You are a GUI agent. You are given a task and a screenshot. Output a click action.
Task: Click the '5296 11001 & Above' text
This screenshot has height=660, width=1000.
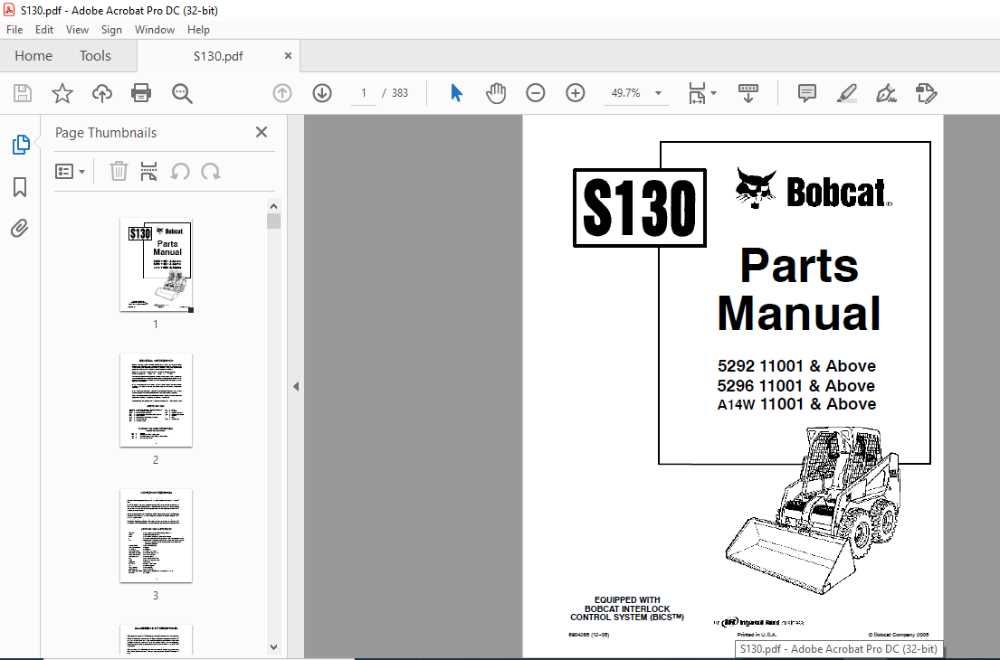pos(796,386)
